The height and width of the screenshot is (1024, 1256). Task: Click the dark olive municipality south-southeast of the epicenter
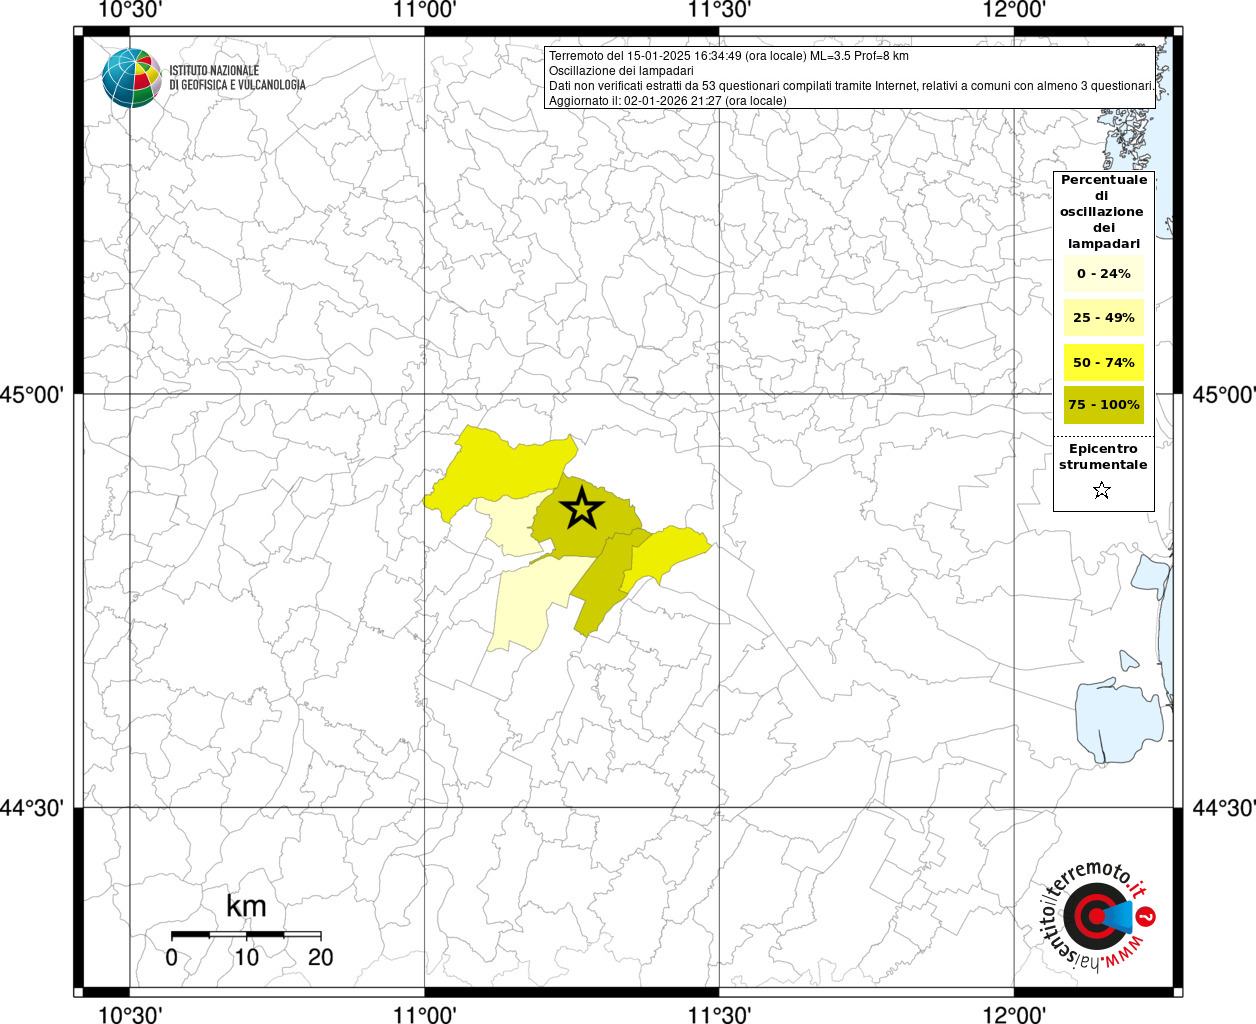coord(605,585)
